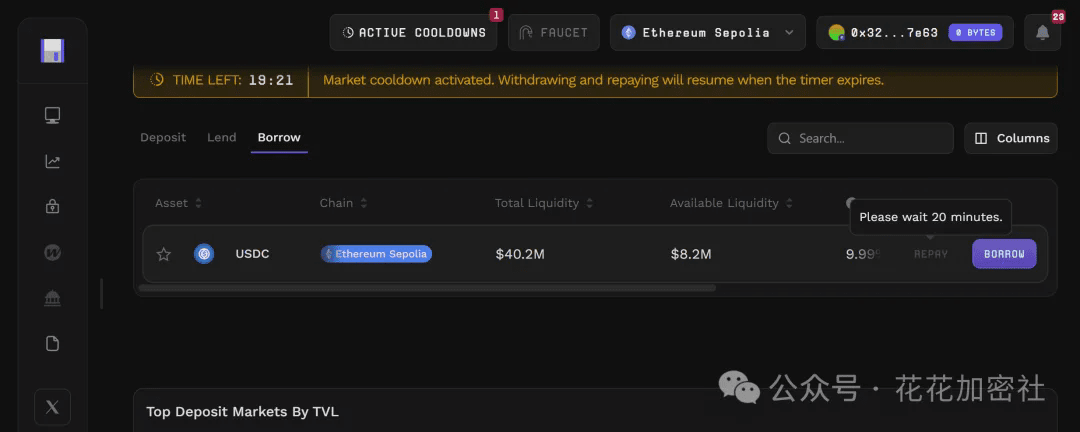Screen dimensions: 1080x432
Task: Switch to the Lend tab
Action: [222, 137]
